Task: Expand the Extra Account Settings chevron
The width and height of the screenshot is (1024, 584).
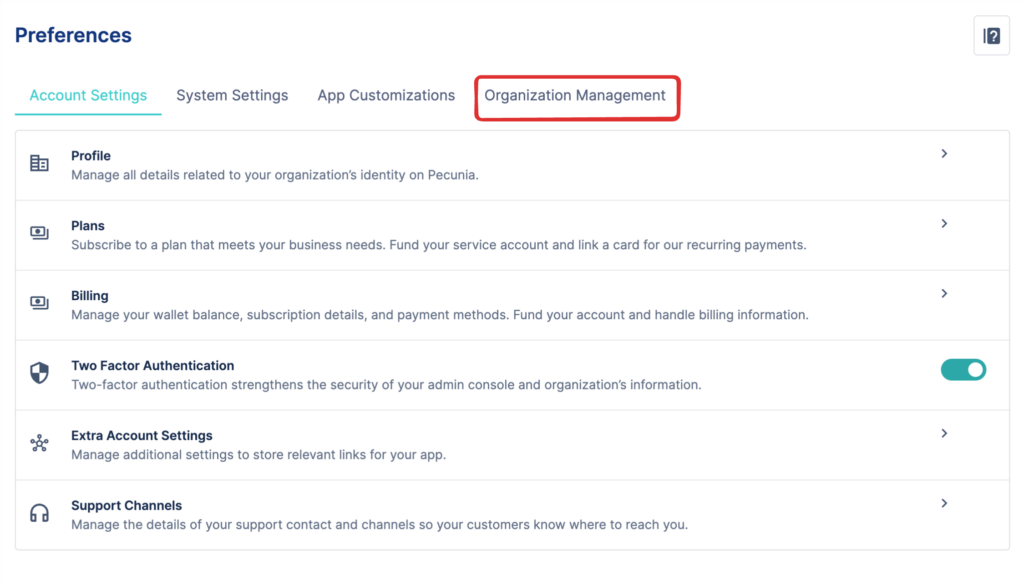Action: [944, 434]
